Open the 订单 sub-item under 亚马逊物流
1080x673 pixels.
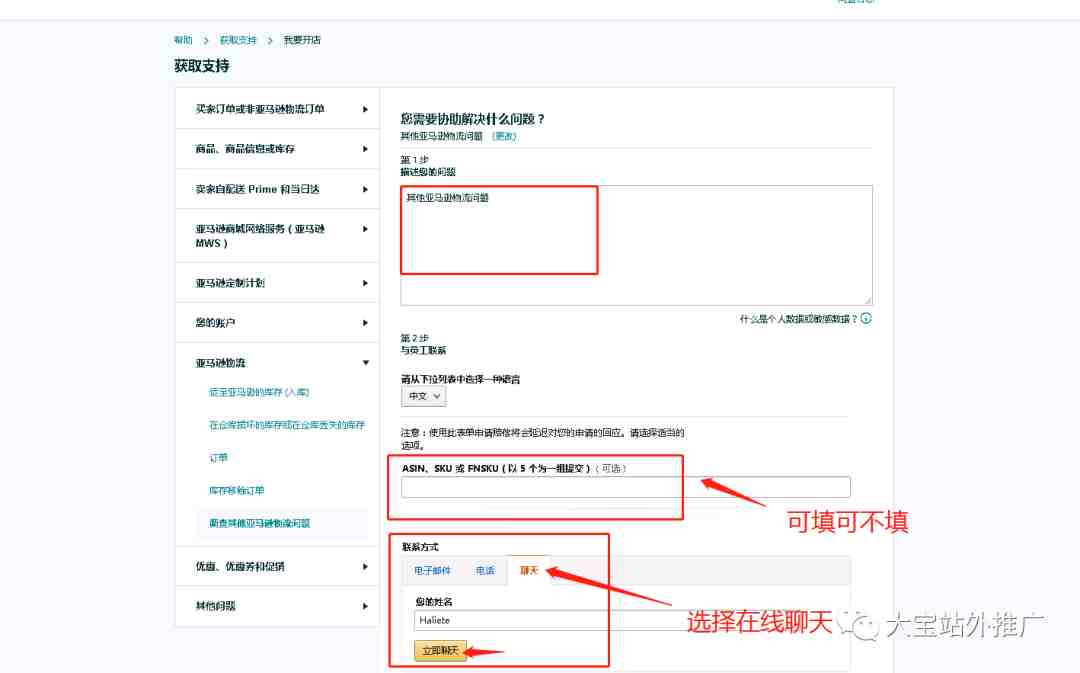point(218,457)
